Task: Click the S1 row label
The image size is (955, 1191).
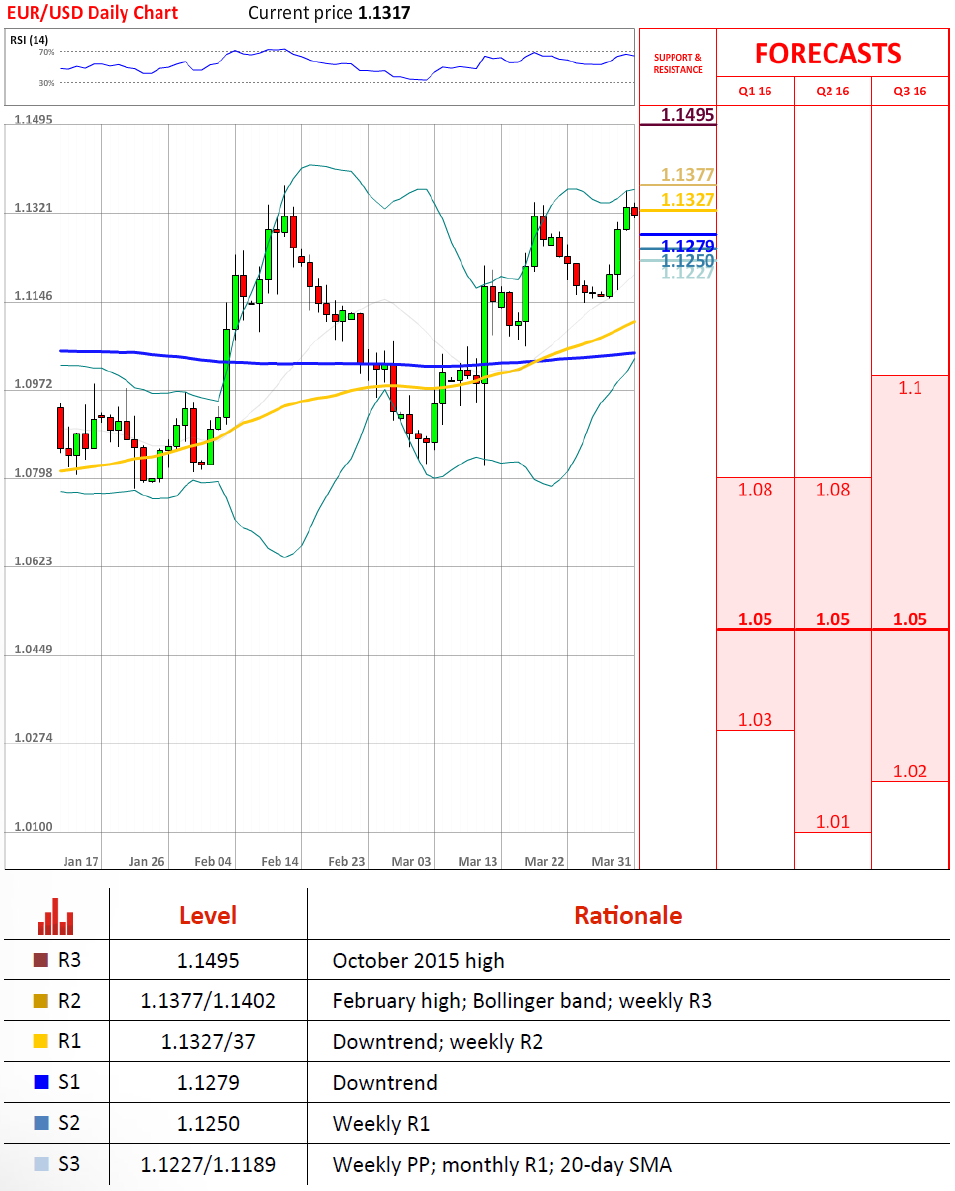Action: click(69, 1082)
